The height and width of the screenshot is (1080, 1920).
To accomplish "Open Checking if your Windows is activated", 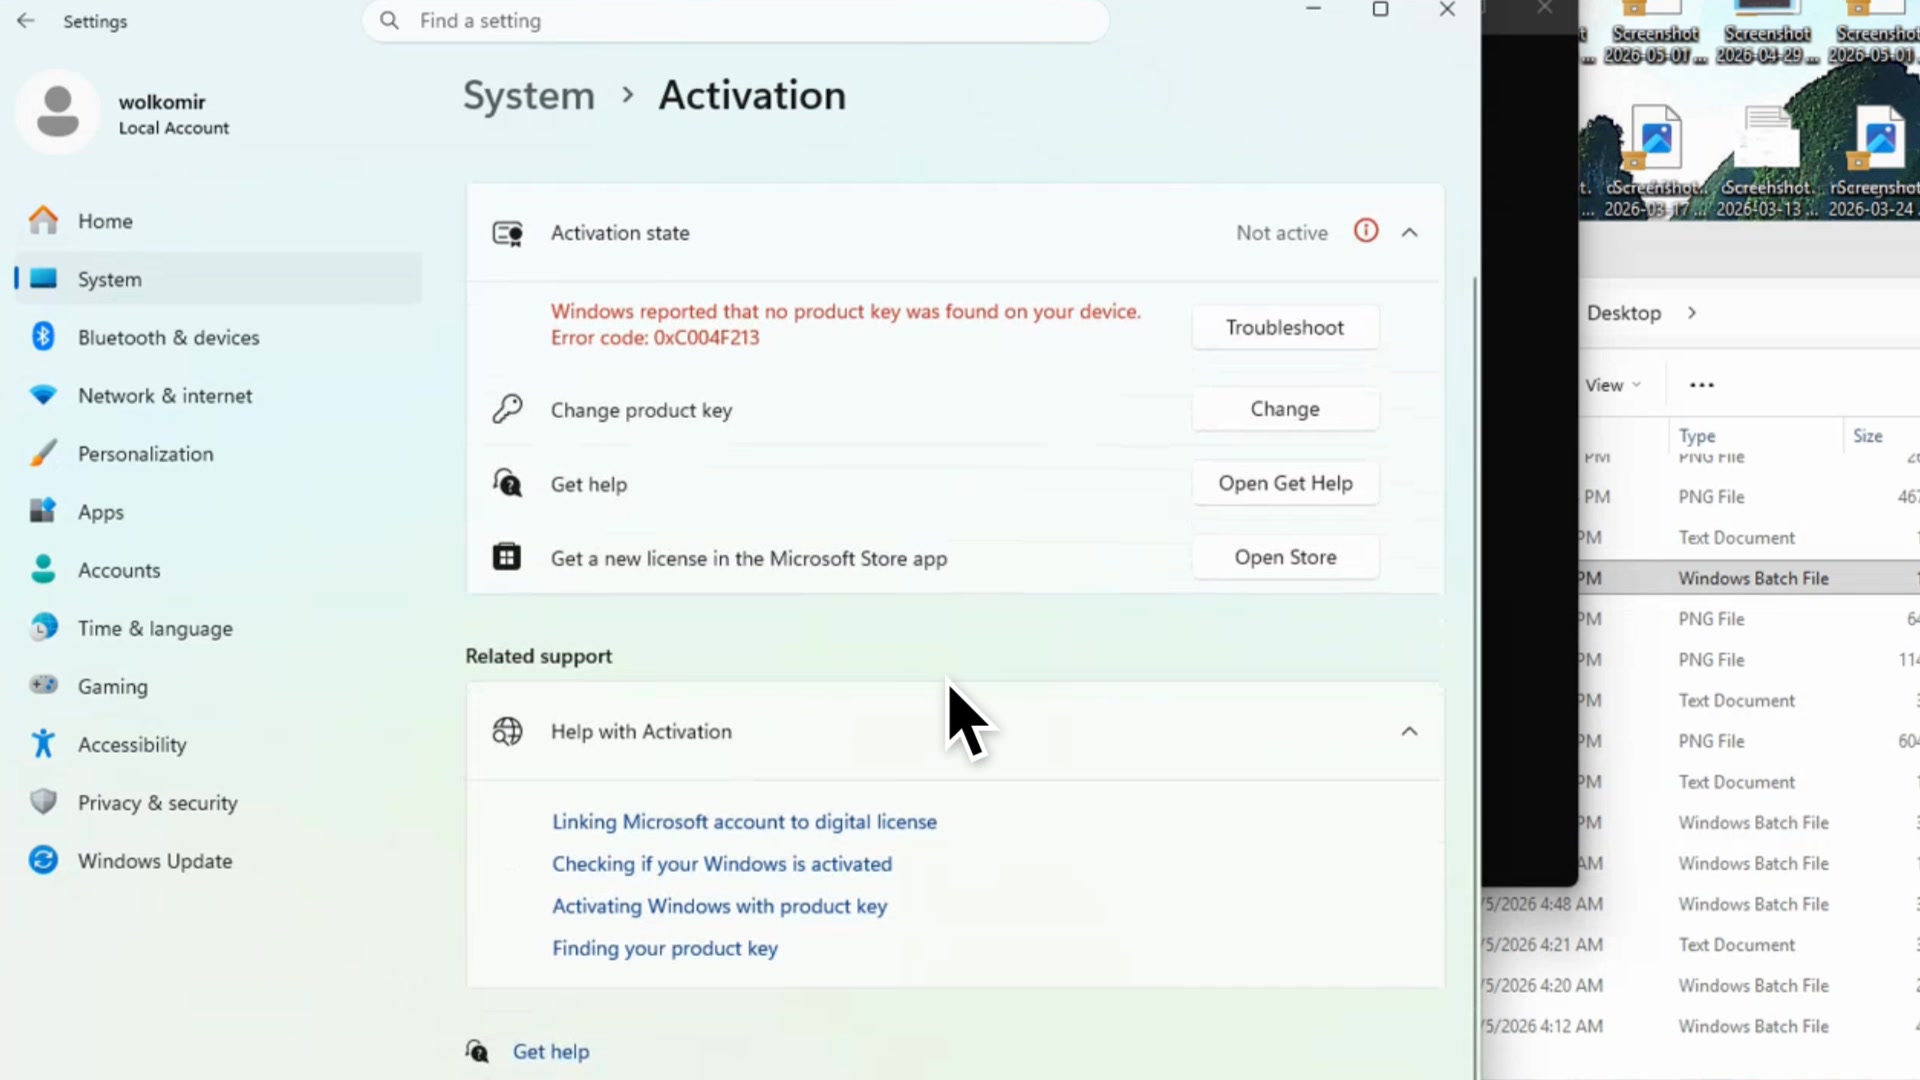I will [722, 864].
